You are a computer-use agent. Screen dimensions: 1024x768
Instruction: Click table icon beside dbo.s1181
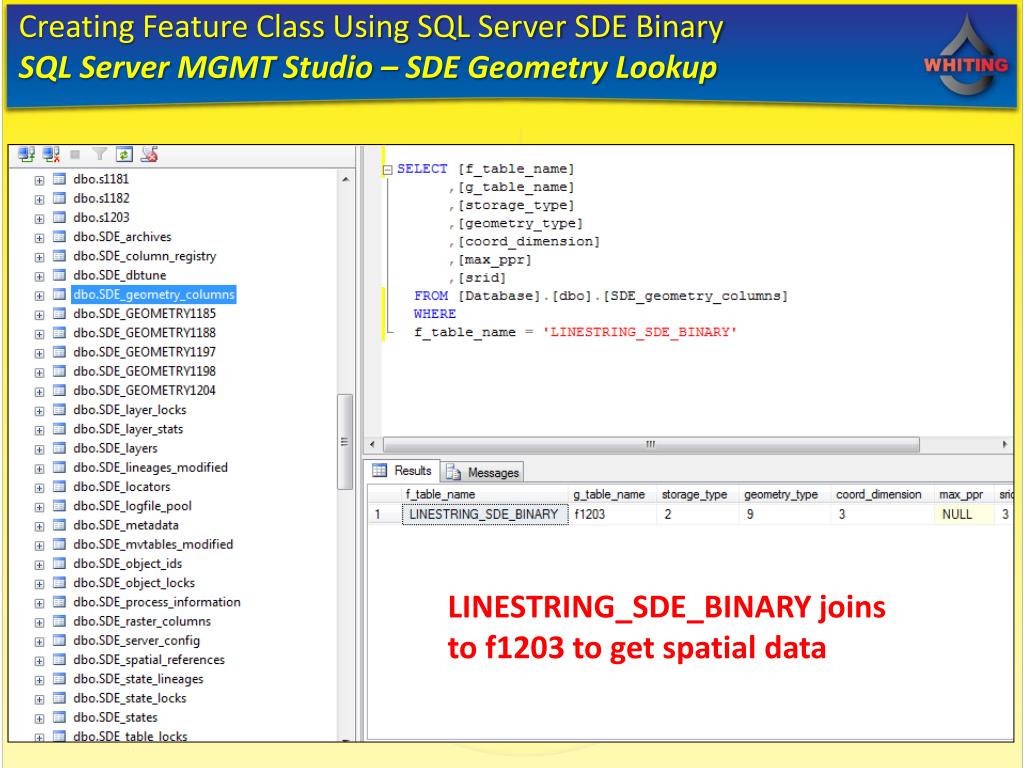pyautogui.click(x=59, y=179)
